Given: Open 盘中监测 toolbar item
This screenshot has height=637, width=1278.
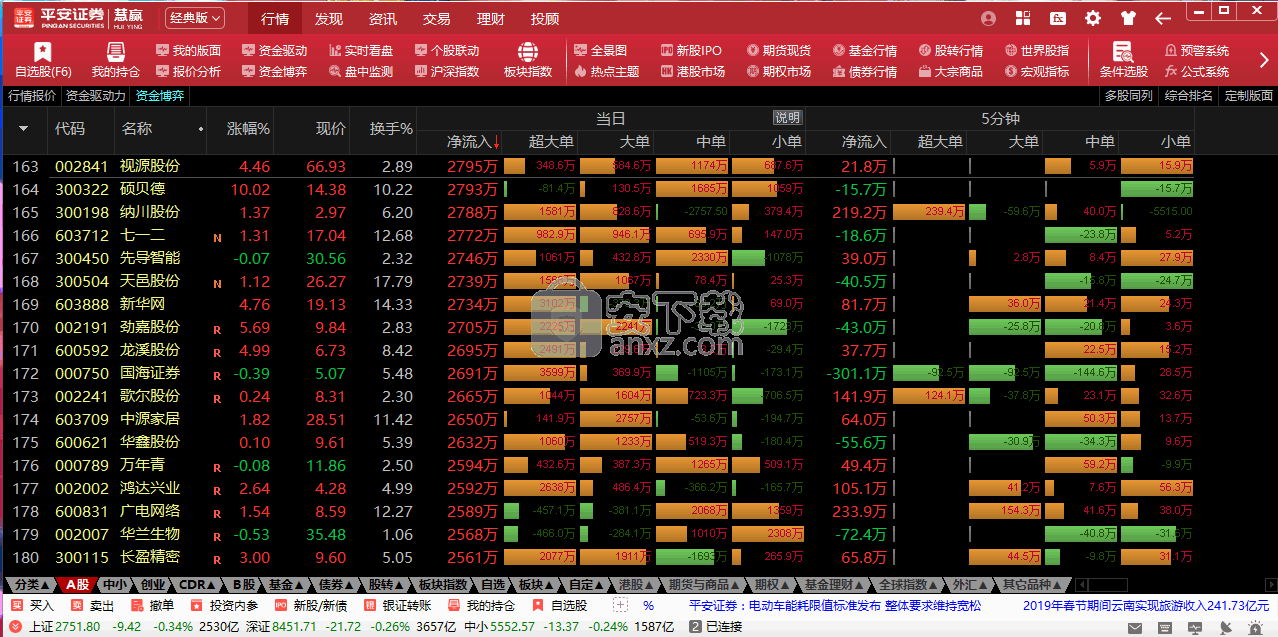Looking at the screenshot, I should (360, 71).
